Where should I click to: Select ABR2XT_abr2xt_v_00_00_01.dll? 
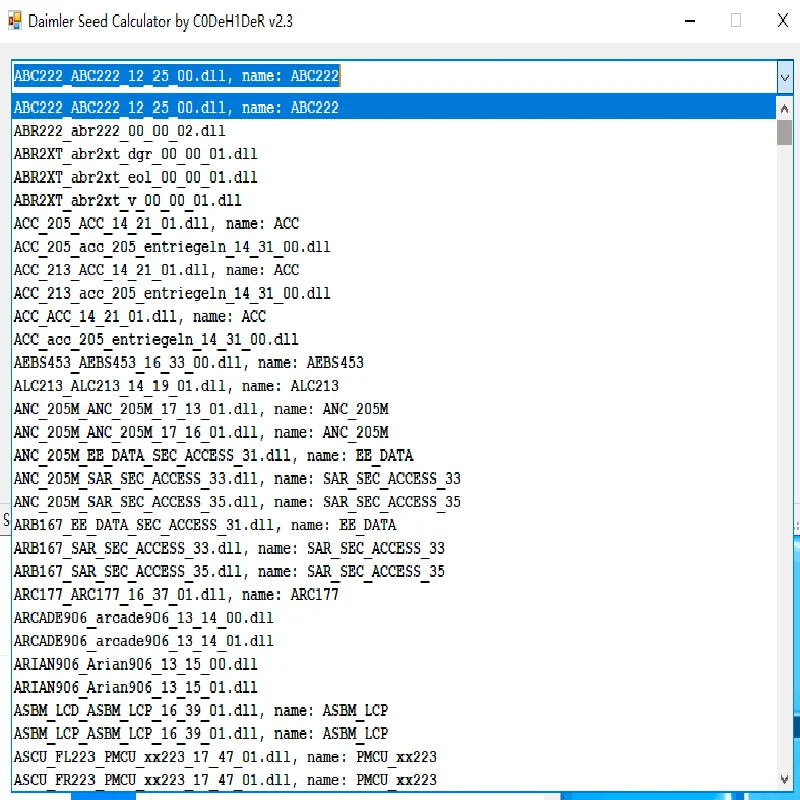click(393, 201)
